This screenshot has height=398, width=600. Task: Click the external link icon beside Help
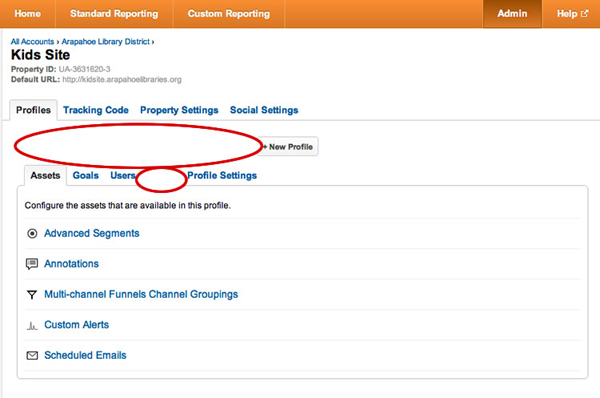[584, 13]
